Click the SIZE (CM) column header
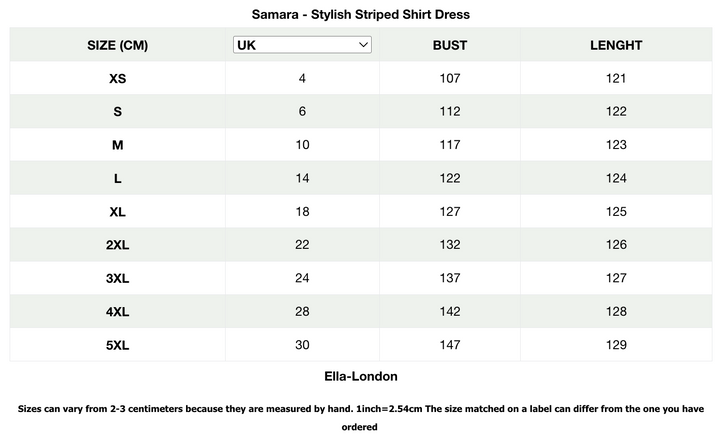Image resolution: width=720 pixels, height=448 pixels. click(x=118, y=45)
